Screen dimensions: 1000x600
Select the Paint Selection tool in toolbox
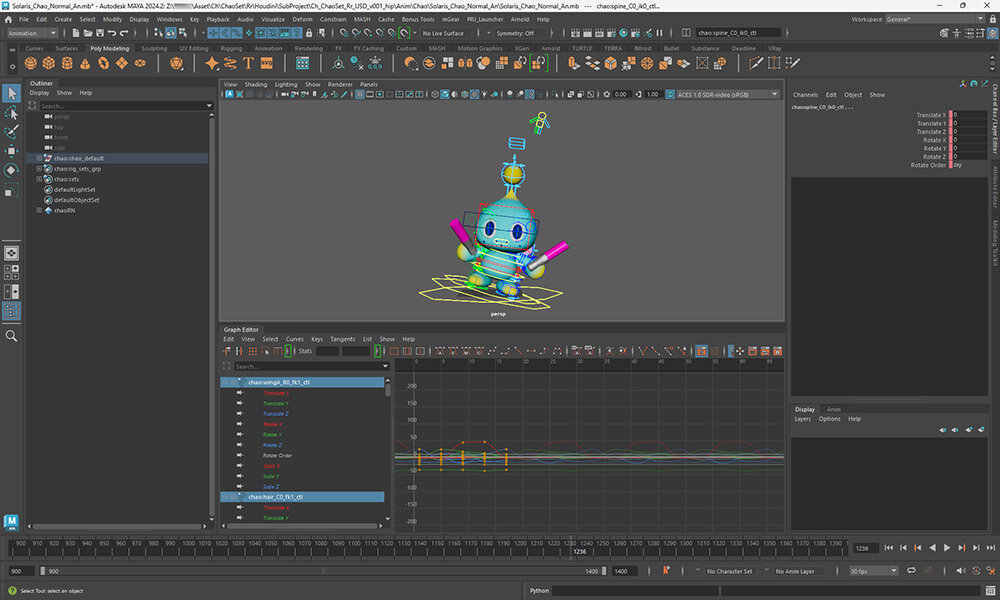pyautogui.click(x=11, y=131)
